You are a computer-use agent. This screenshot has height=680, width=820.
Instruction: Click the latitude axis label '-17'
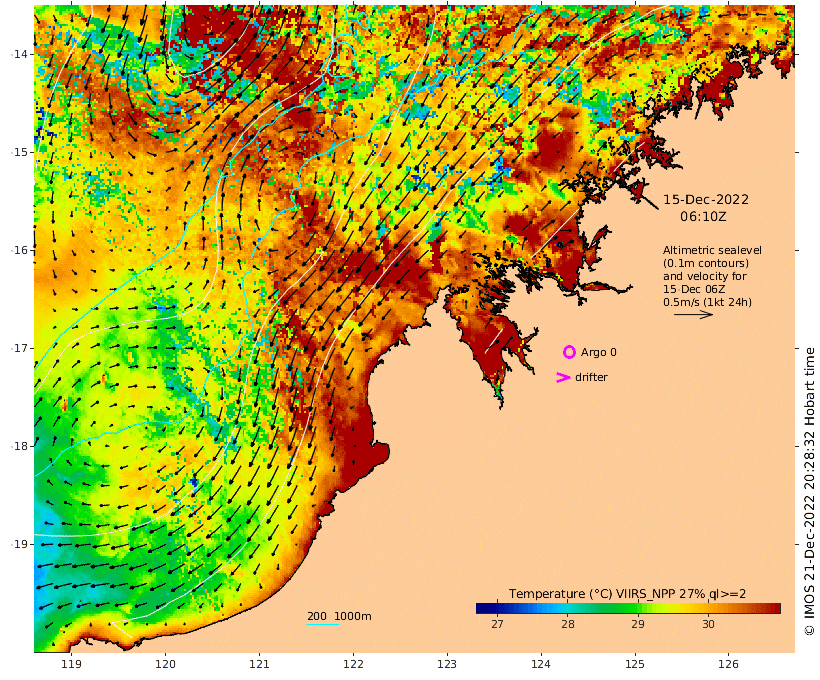[x=19, y=348]
